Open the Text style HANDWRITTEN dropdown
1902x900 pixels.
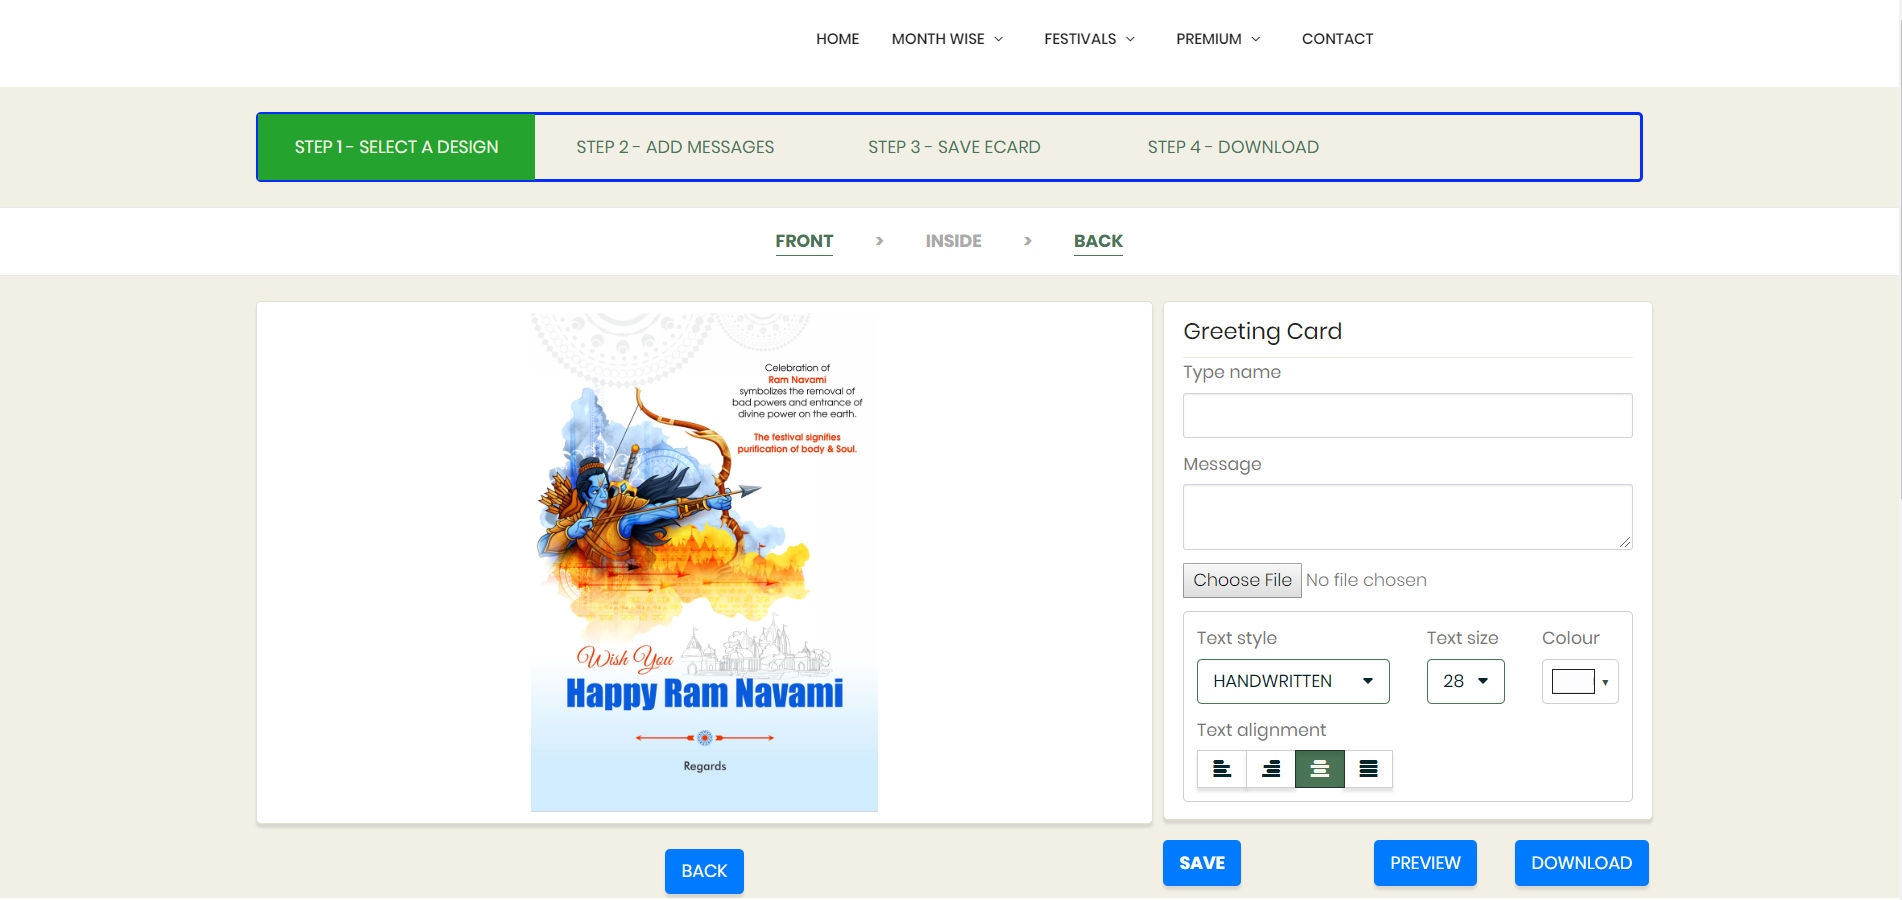coord(1292,681)
